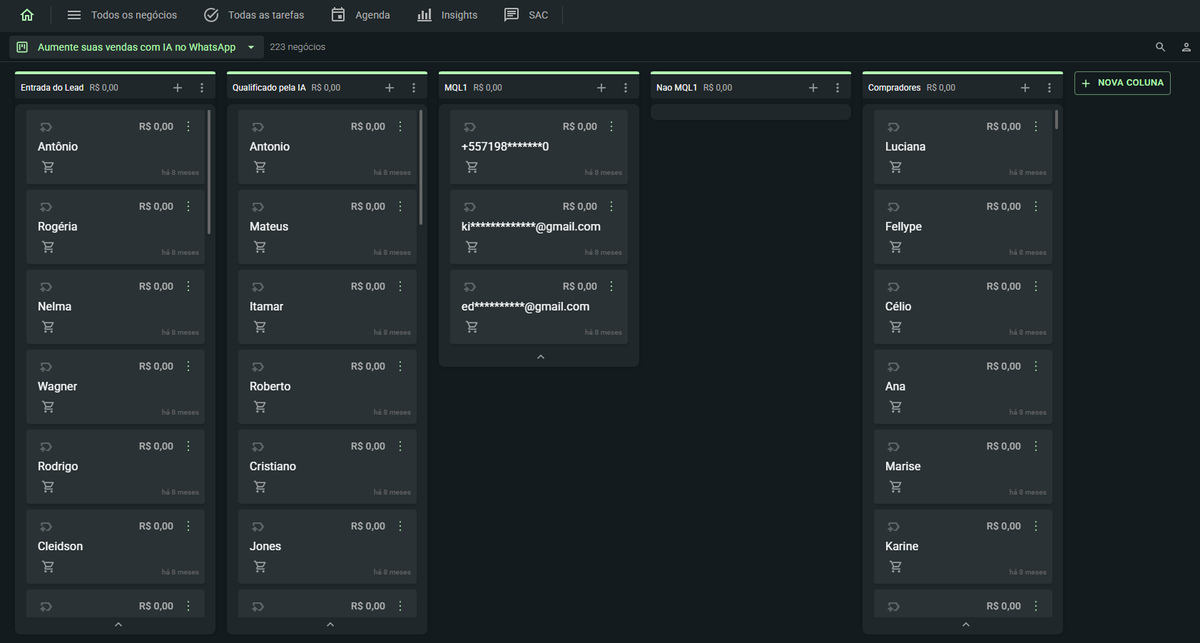Open Agenda via its calendar icon
The image size is (1200, 643).
337,14
